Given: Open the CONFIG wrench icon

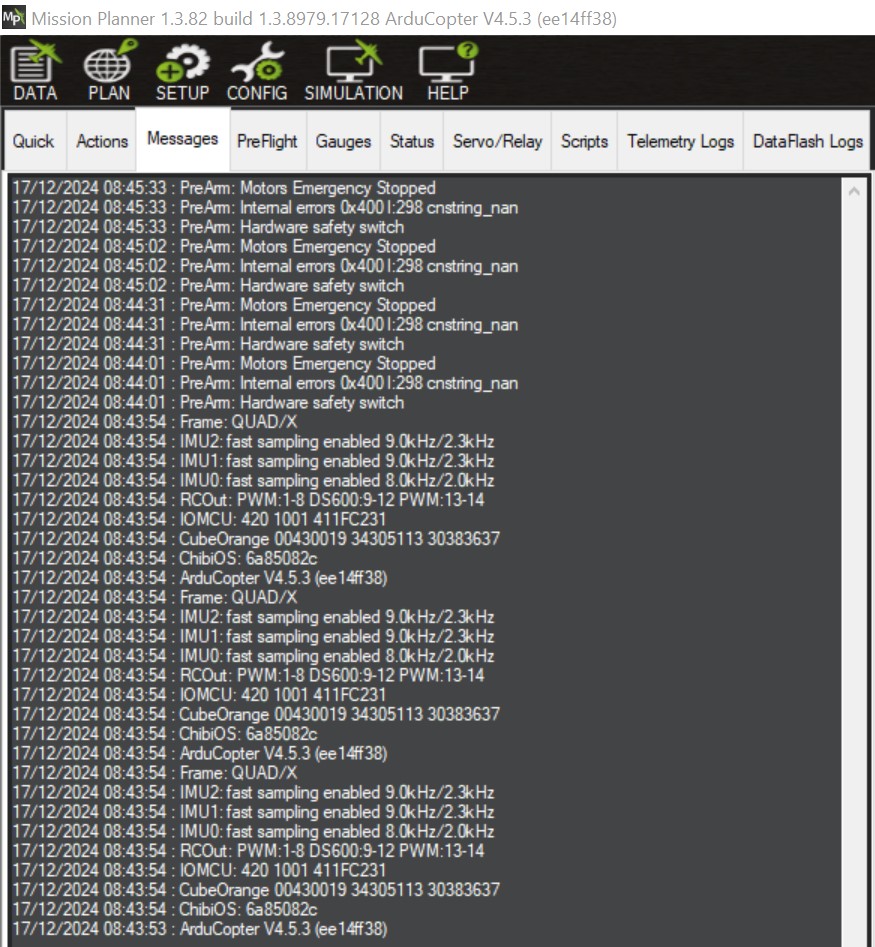Looking at the screenshot, I should coord(257,71).
